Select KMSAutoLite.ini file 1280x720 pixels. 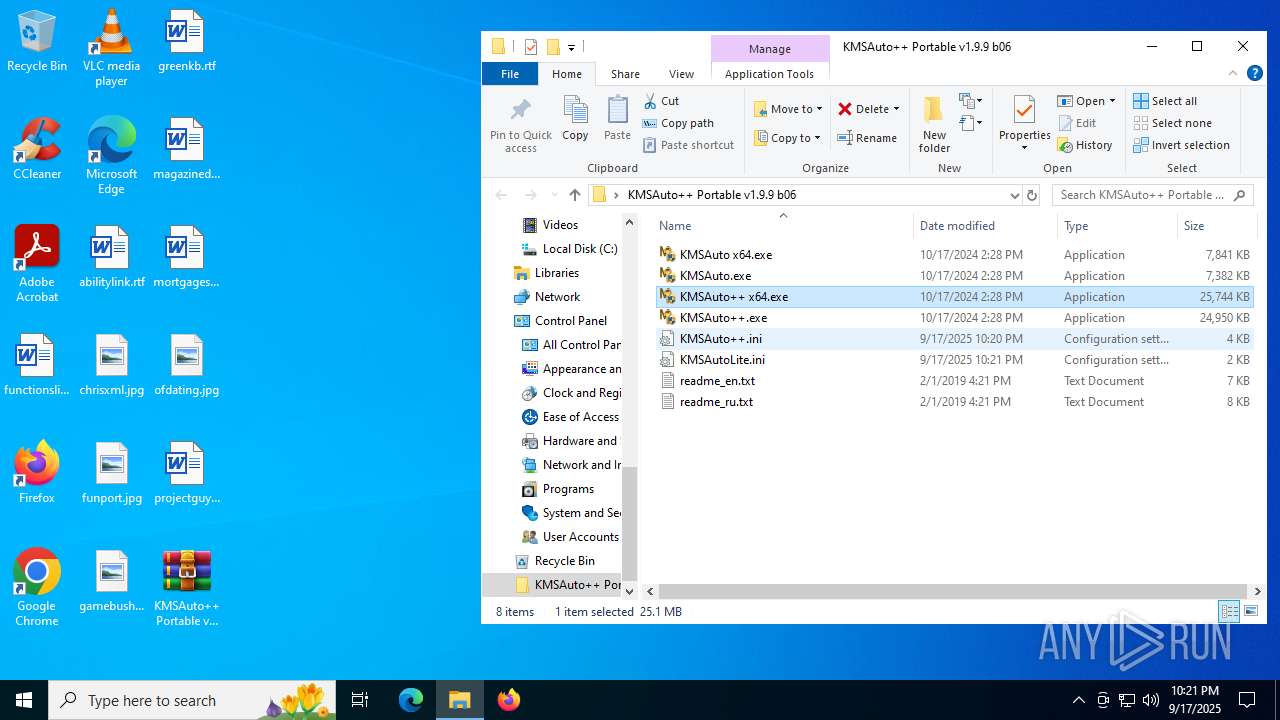(954, 360)
